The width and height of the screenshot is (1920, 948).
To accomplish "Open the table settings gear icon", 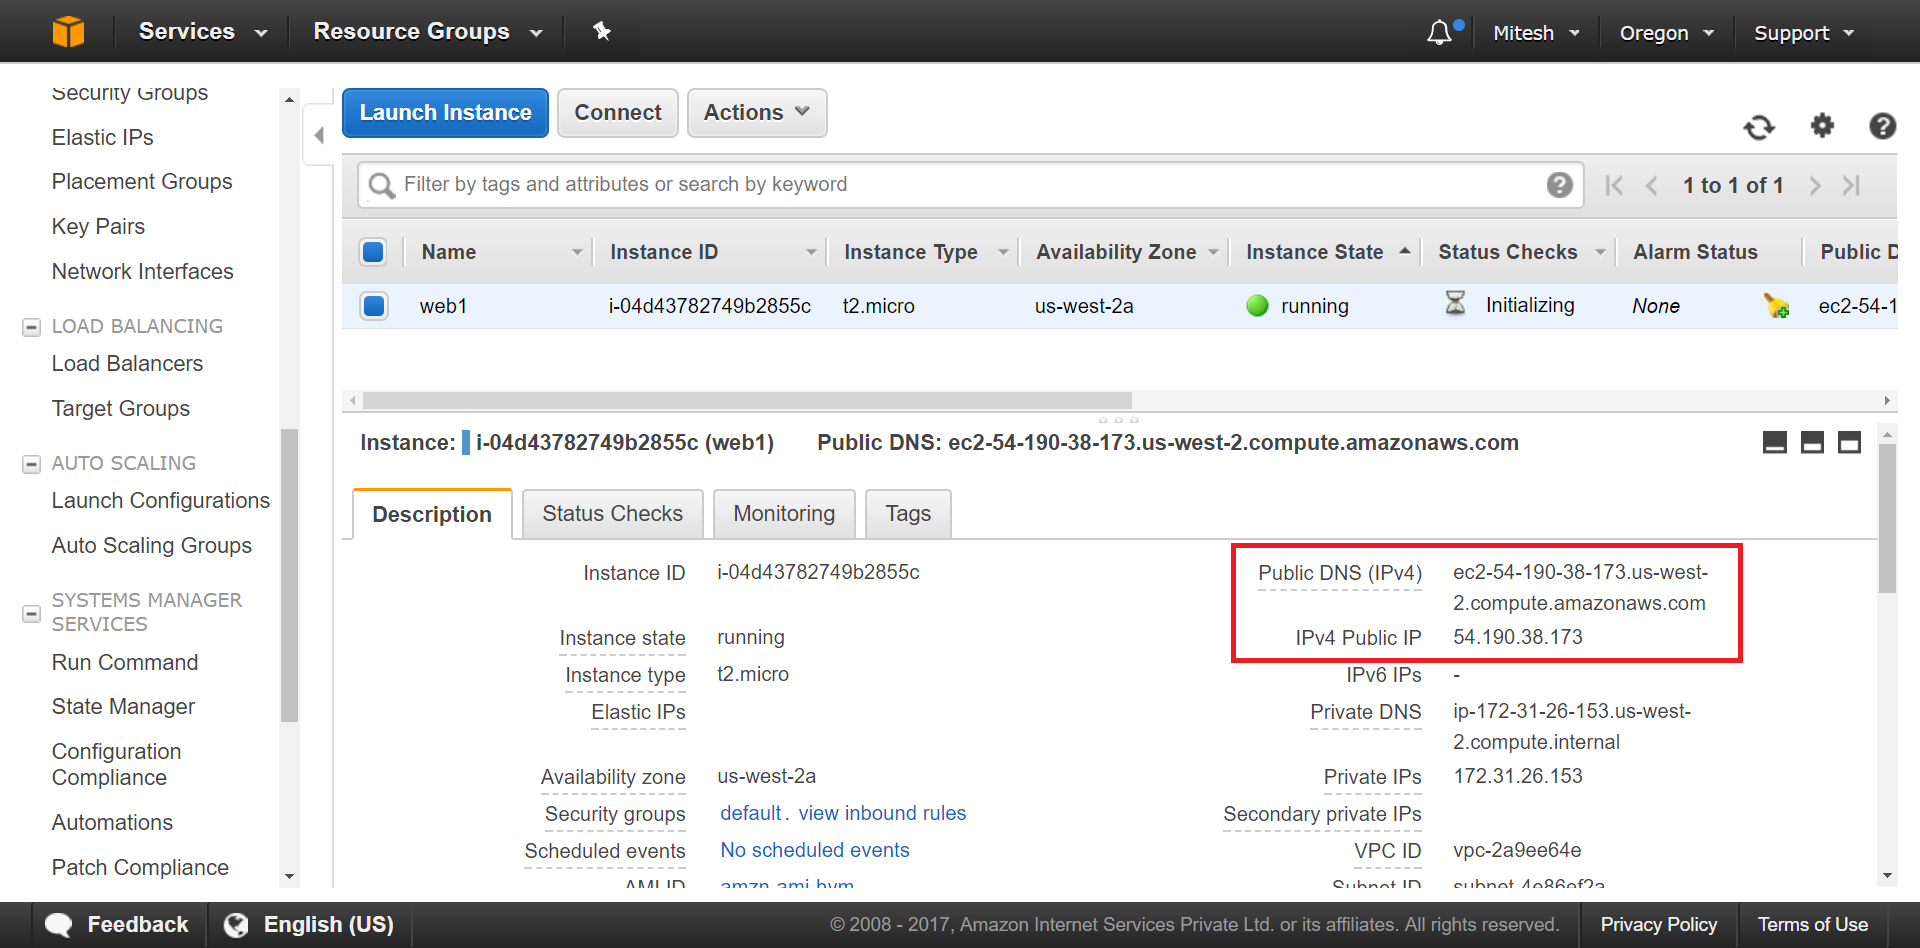I will 1822,125.
